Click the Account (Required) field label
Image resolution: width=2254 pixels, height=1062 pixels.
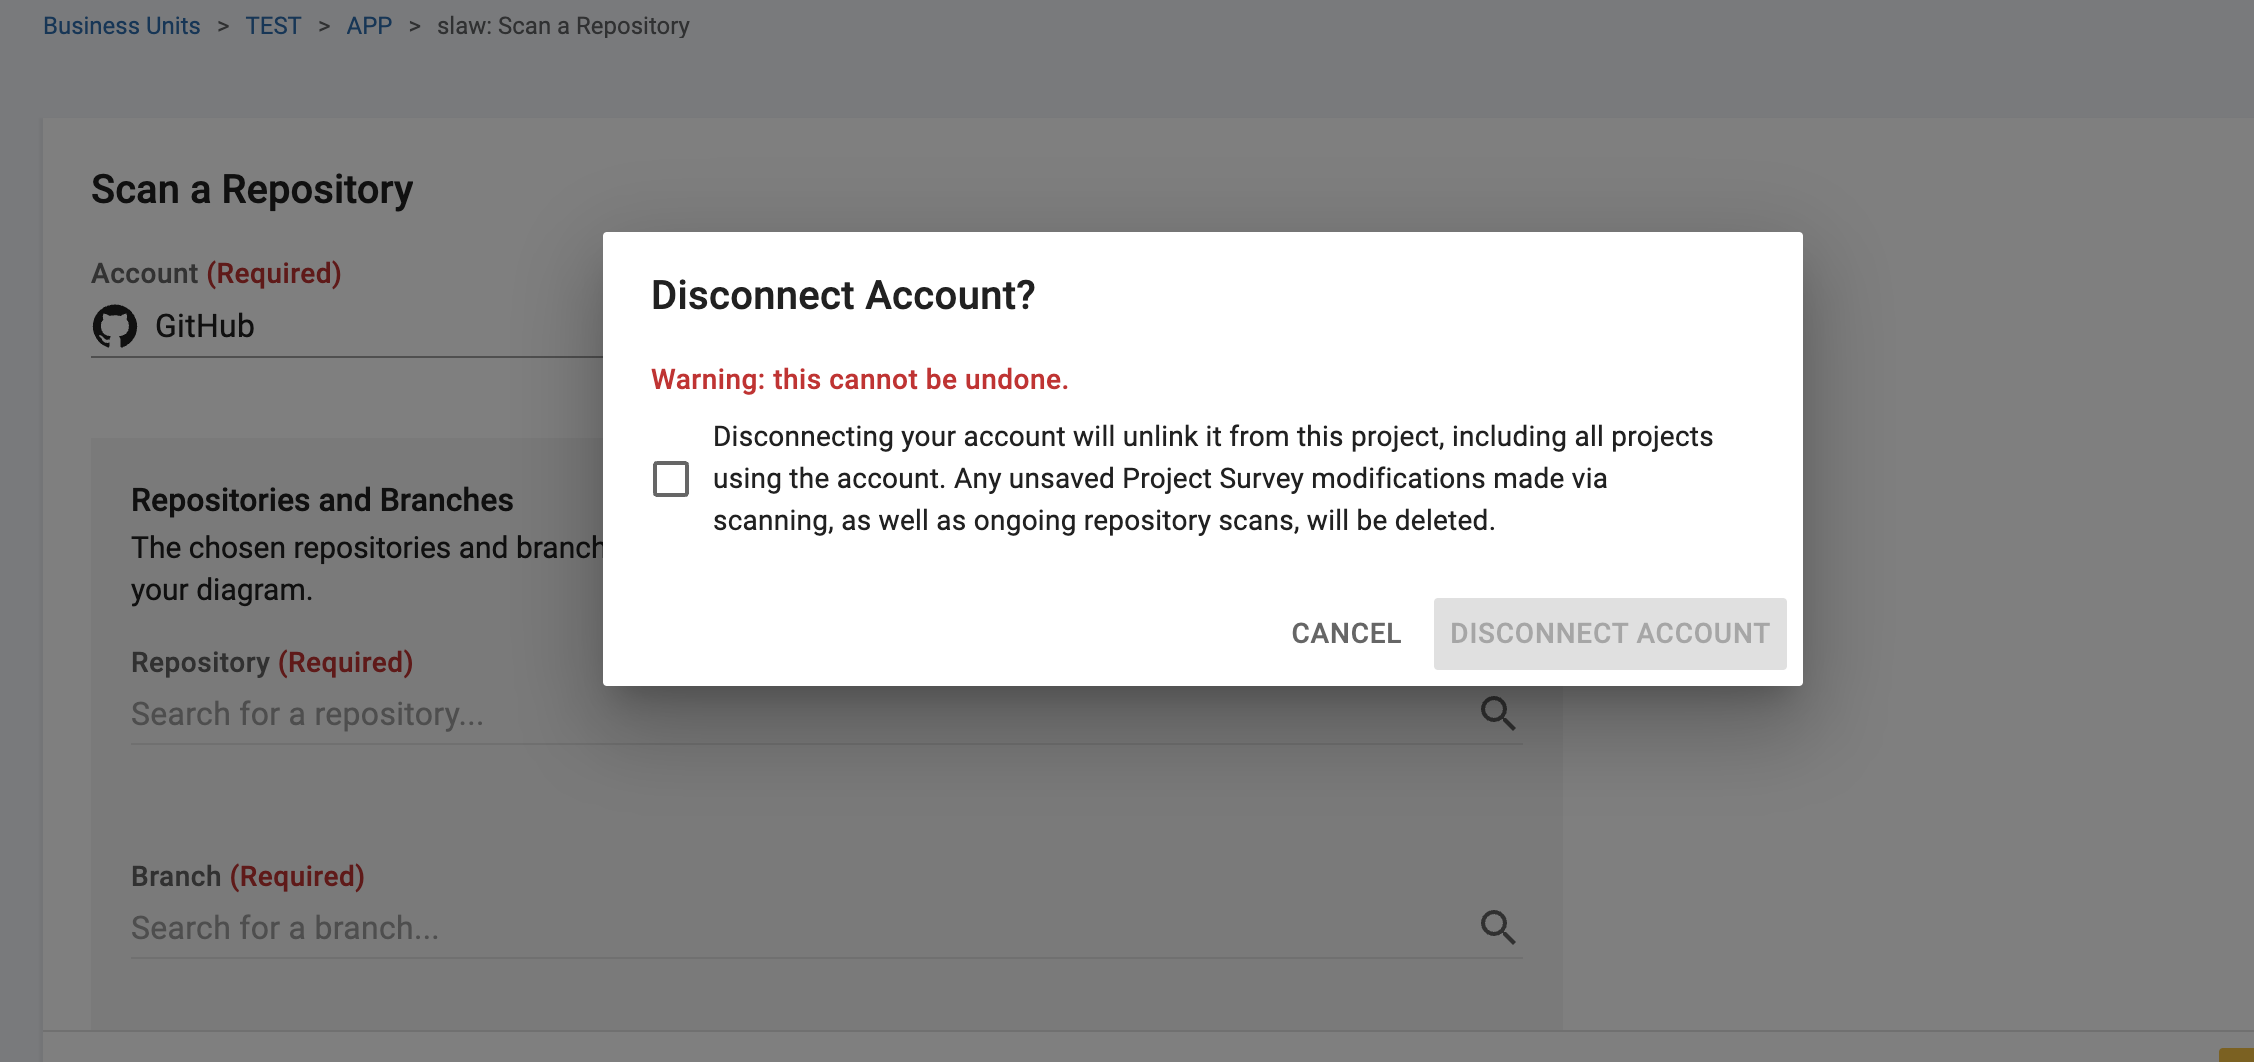(216, 273)
